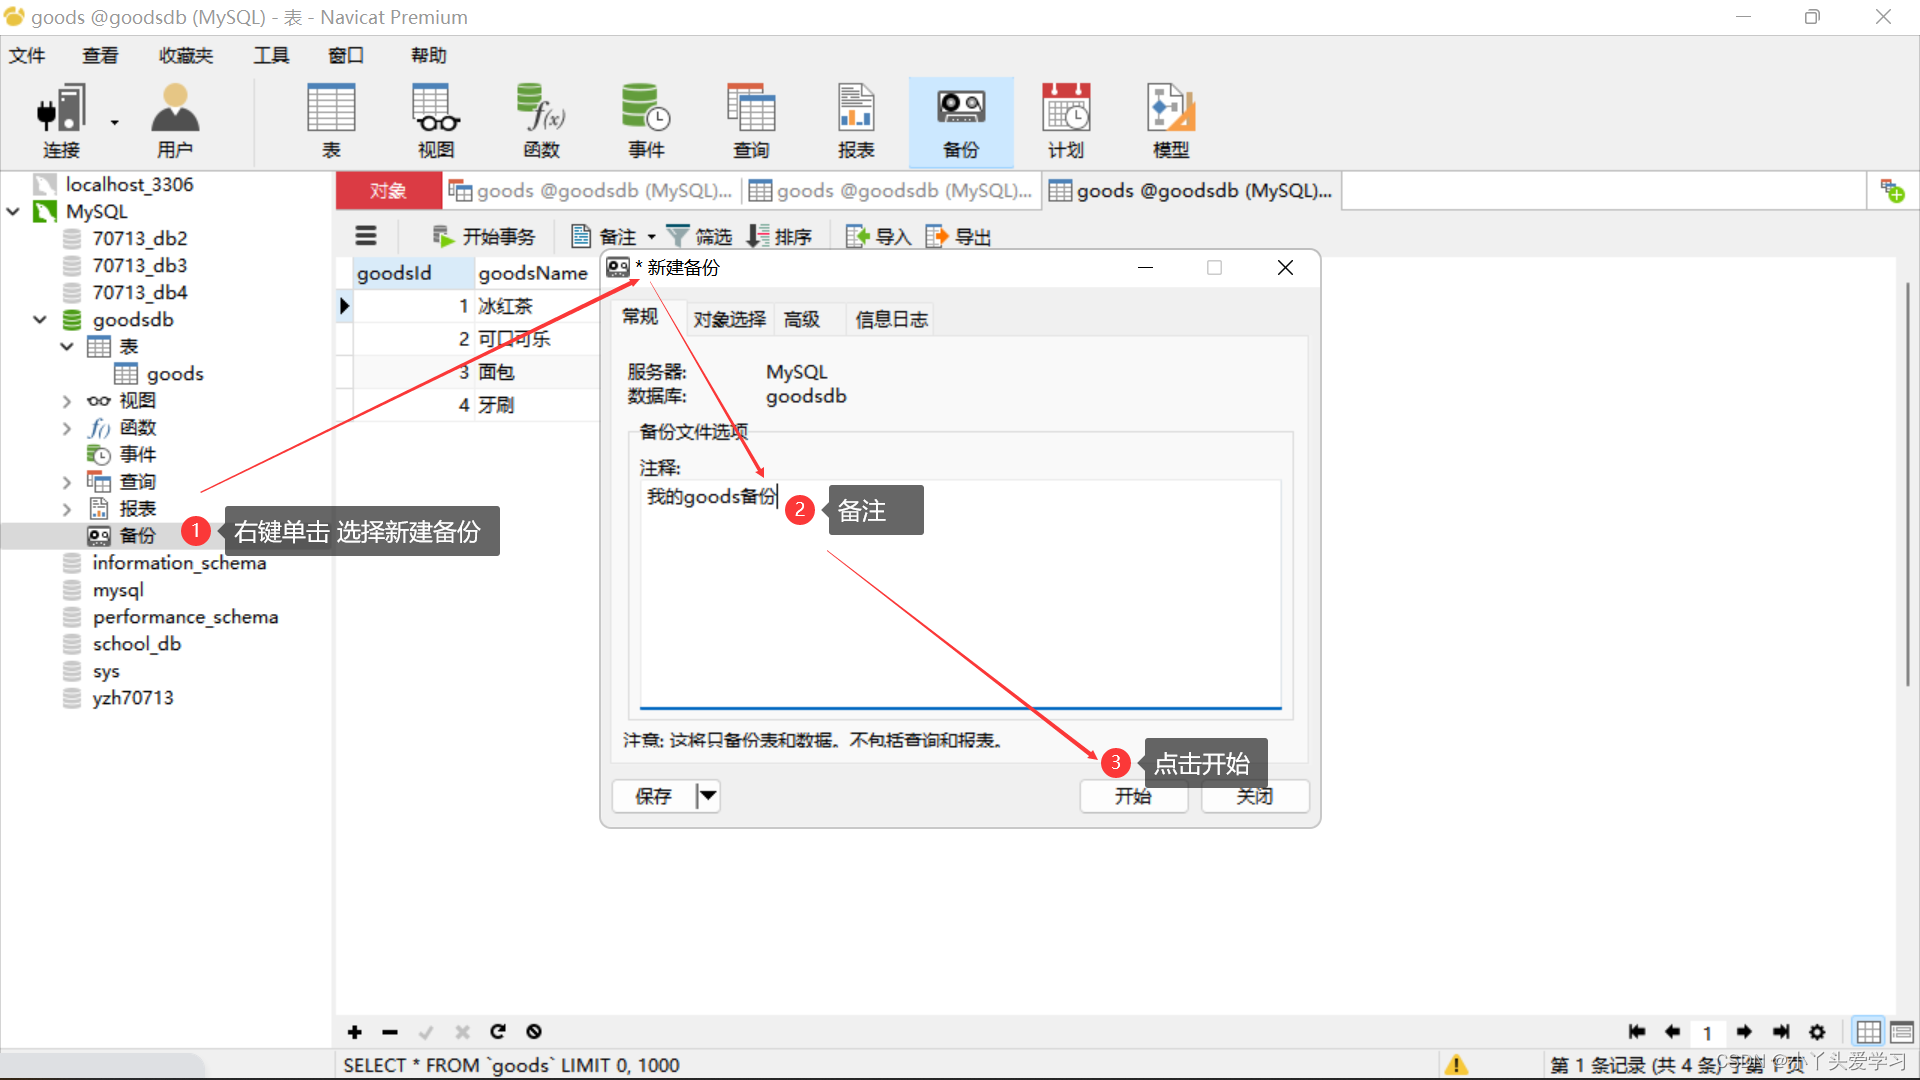Open the 收藏夹 favorites menu
This screenshot has height=1080, width=1920.
(x=186, y=55)
